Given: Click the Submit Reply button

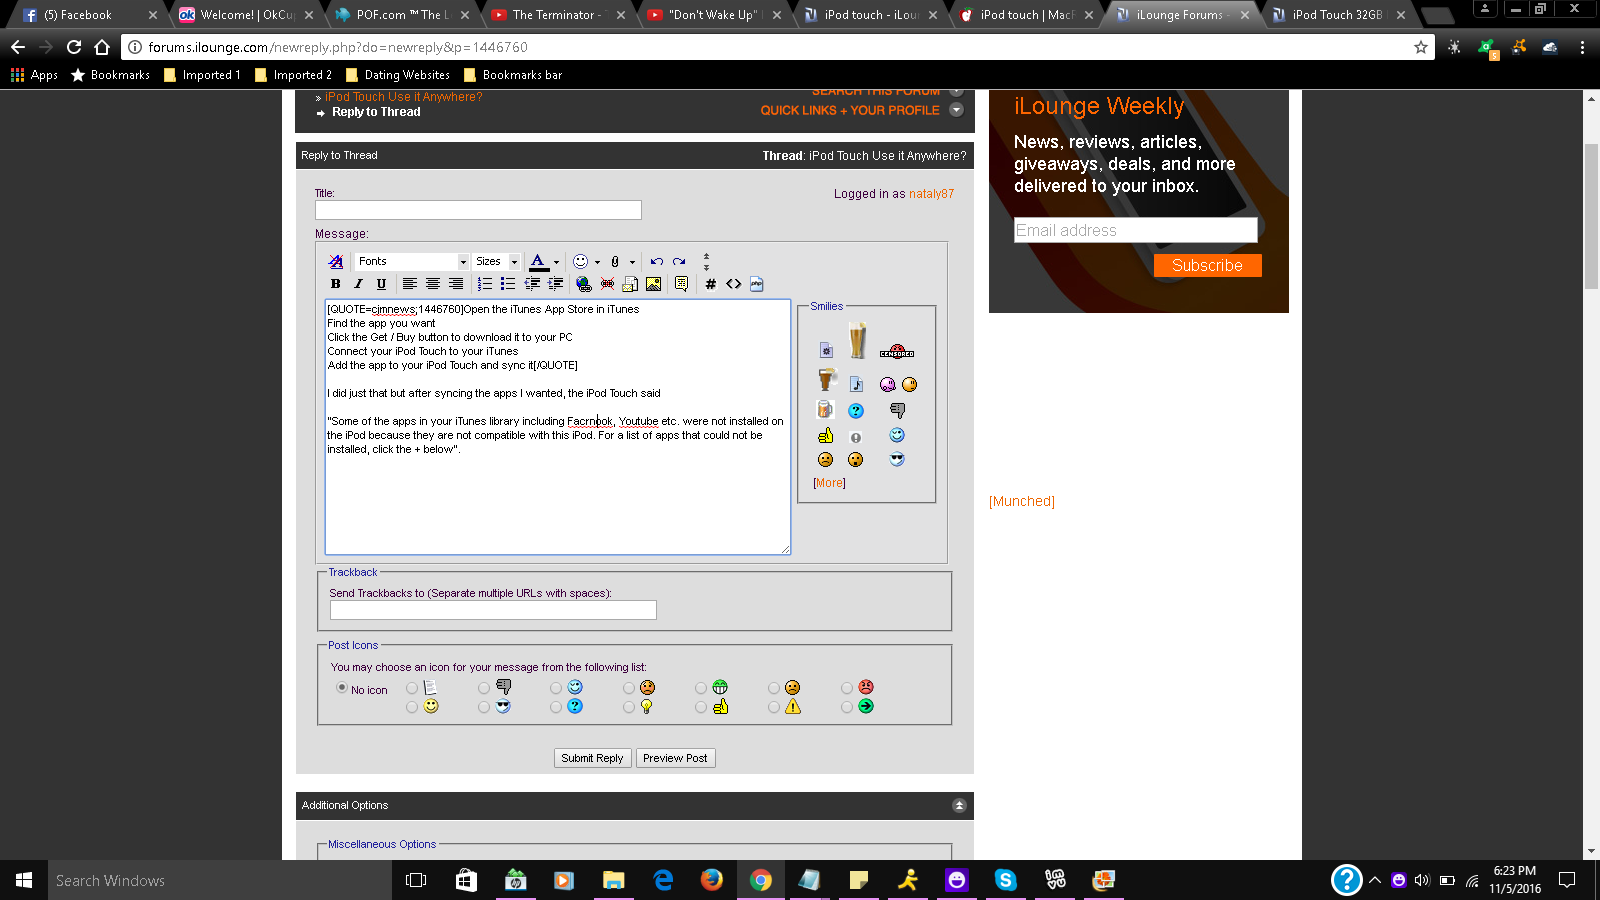Looking at the screenshot, I should click(592, 758).
